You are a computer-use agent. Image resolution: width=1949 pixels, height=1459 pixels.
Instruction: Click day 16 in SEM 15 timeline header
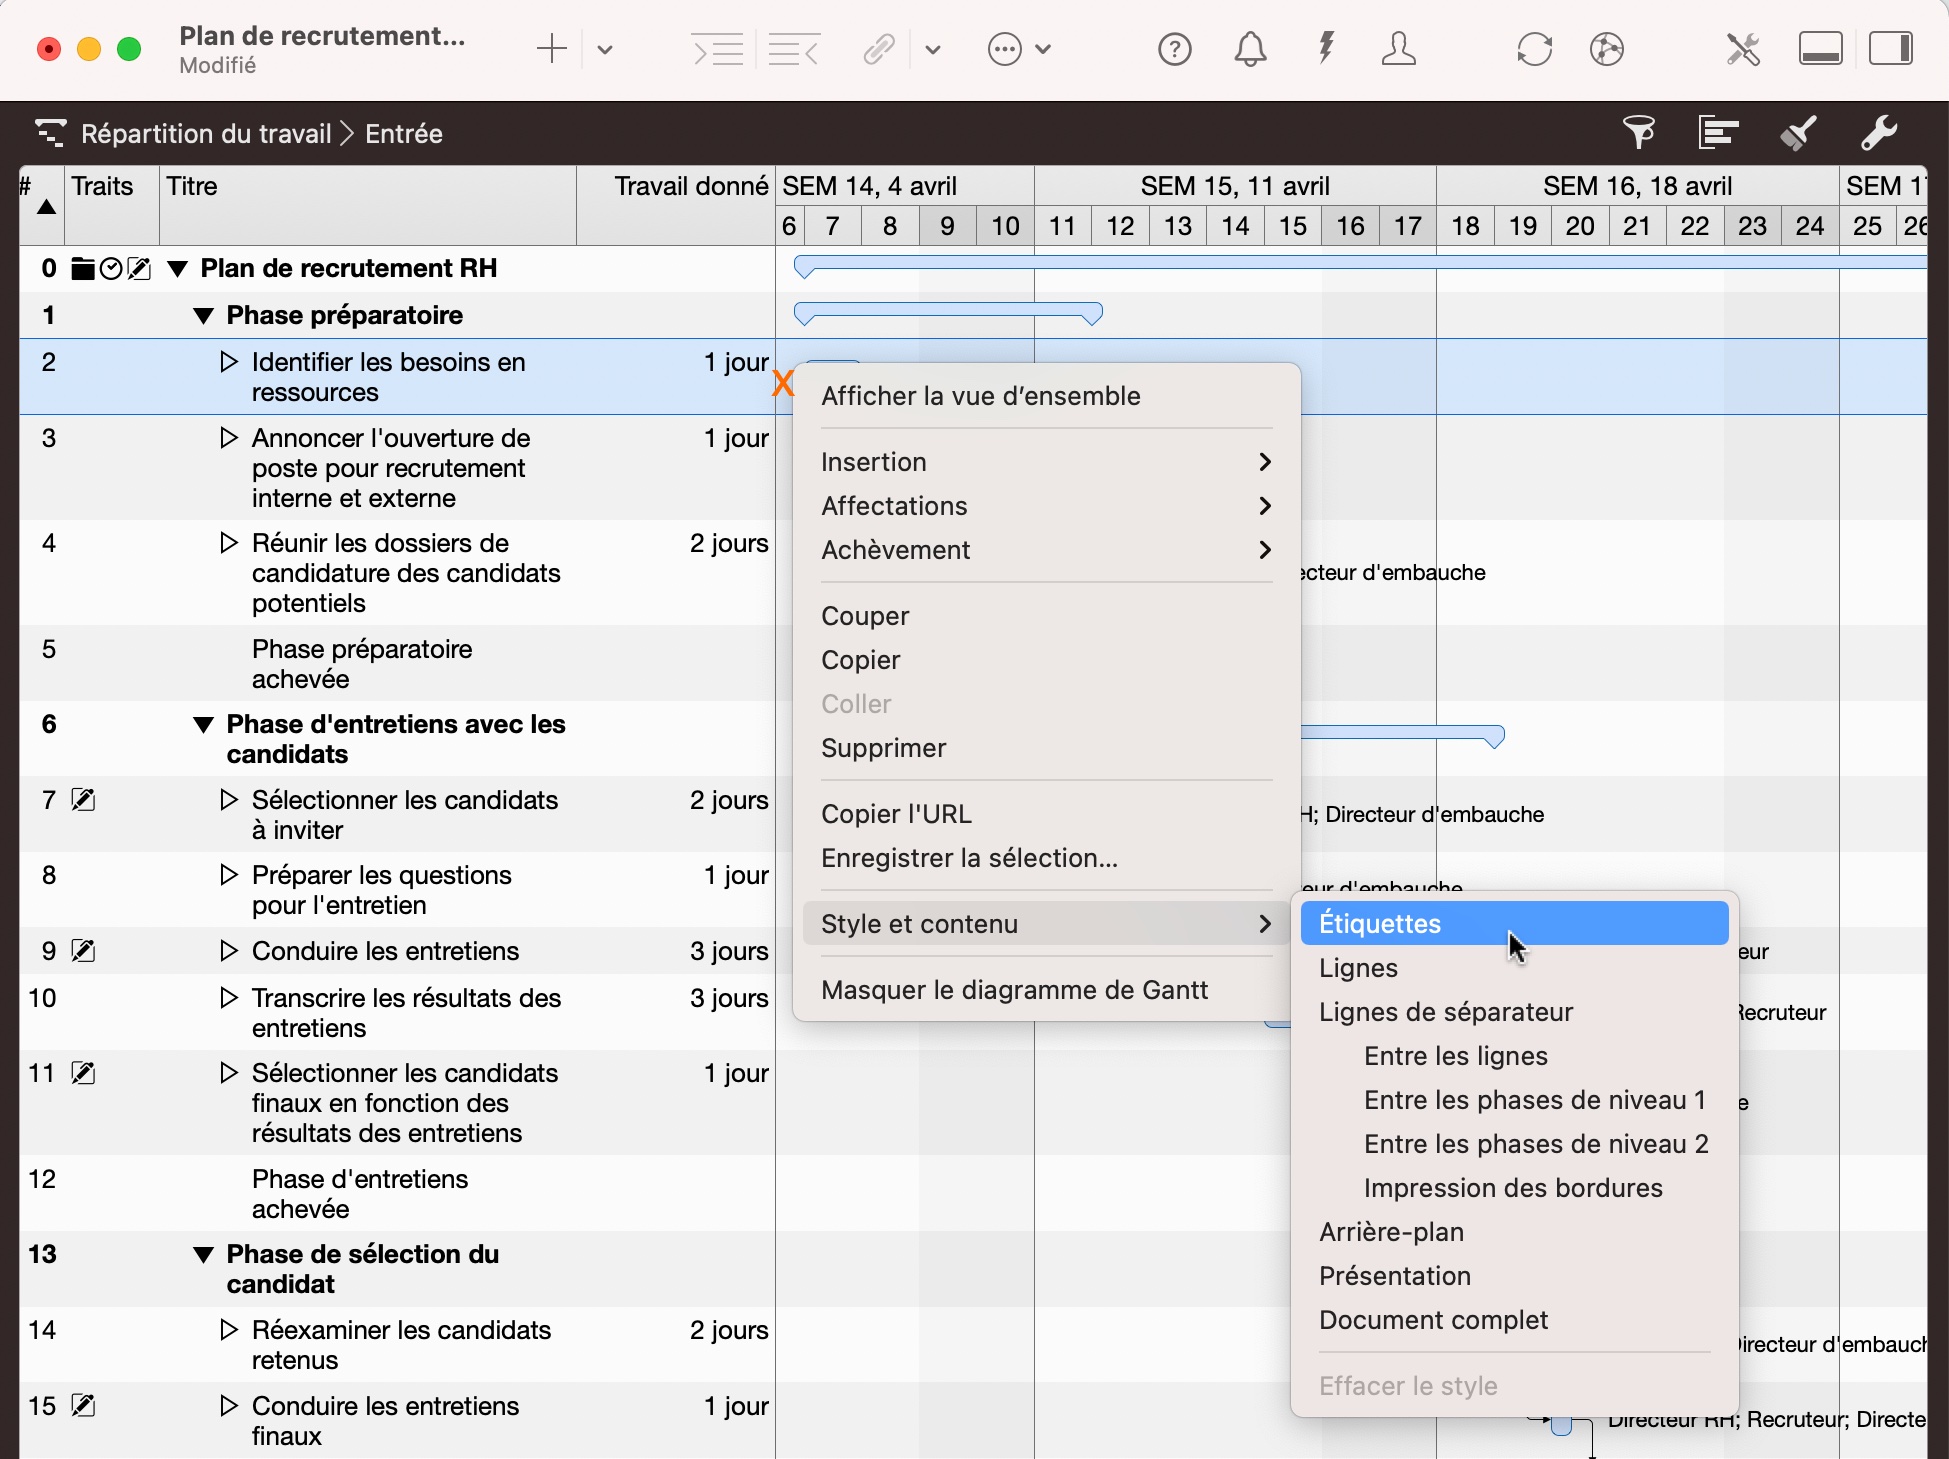pos(1349,226)
